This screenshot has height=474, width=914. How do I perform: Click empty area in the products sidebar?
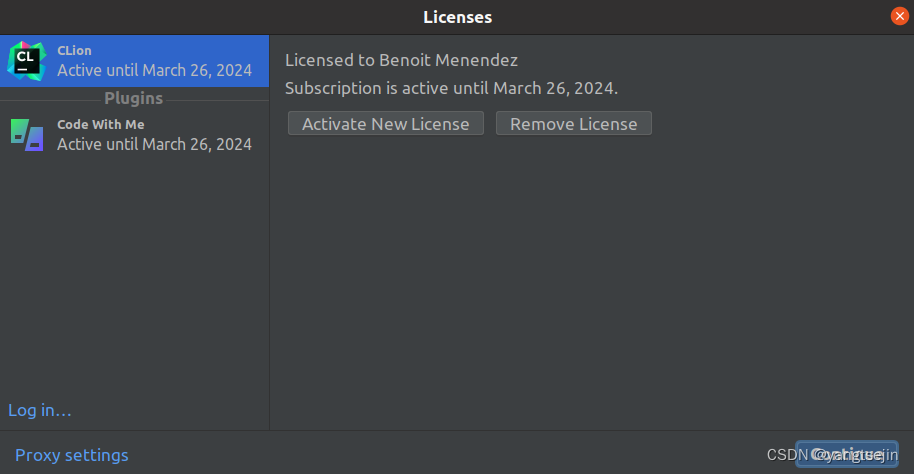point(134,280)
